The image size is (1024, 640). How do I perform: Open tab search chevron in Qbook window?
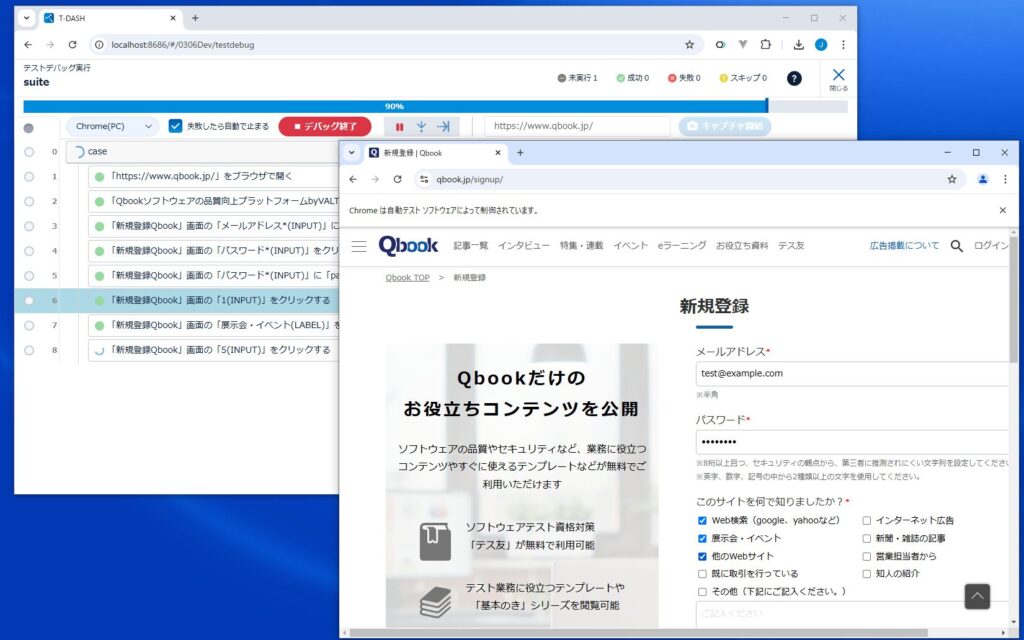pos(351,153)
